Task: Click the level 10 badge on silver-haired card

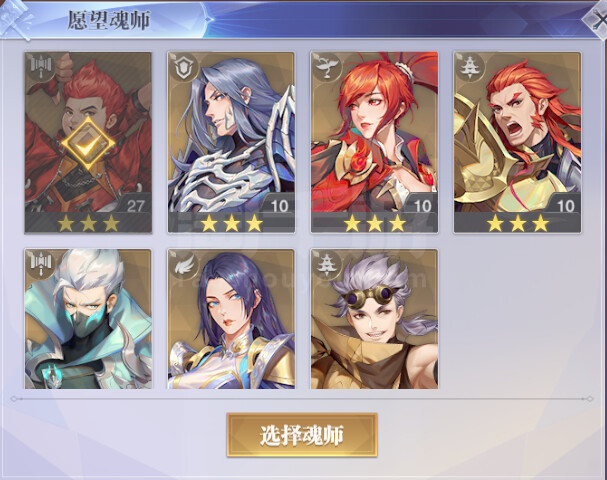Action: (x=279, y=206)
